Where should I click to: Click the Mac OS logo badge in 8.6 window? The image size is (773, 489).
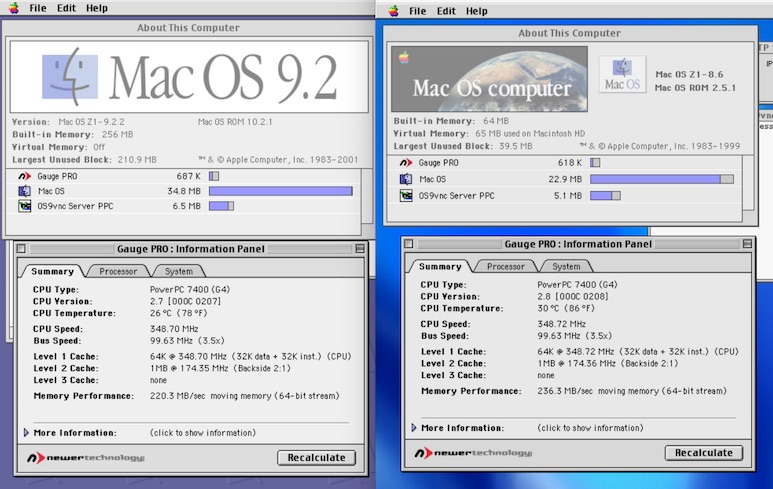[622, 74]
